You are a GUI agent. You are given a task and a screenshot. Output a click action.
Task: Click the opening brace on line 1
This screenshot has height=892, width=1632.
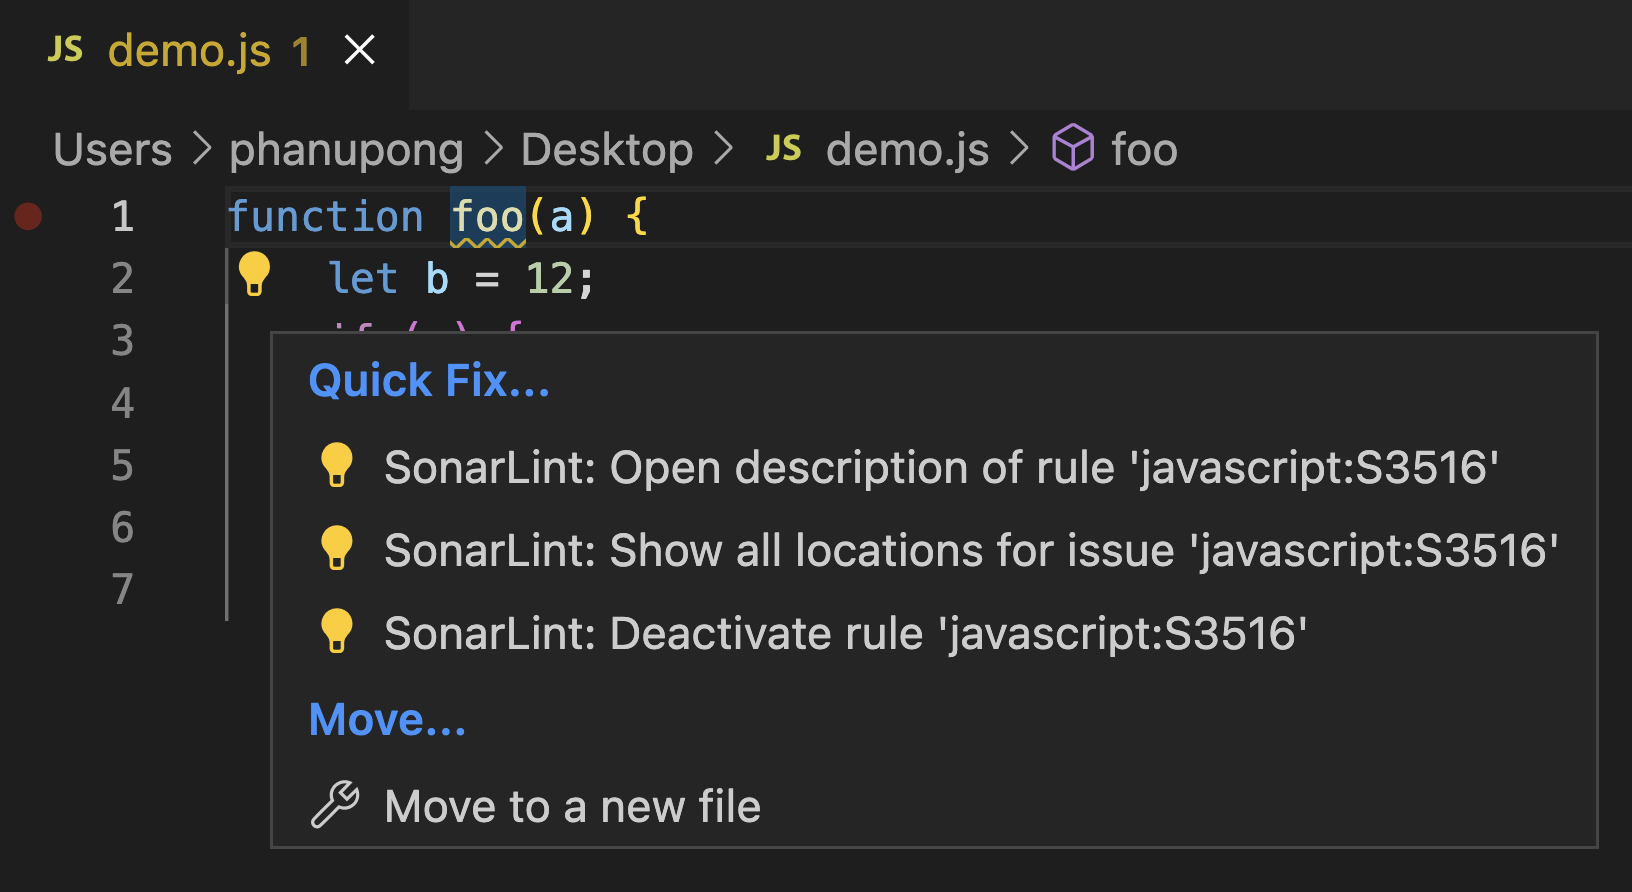click(637, 217)
